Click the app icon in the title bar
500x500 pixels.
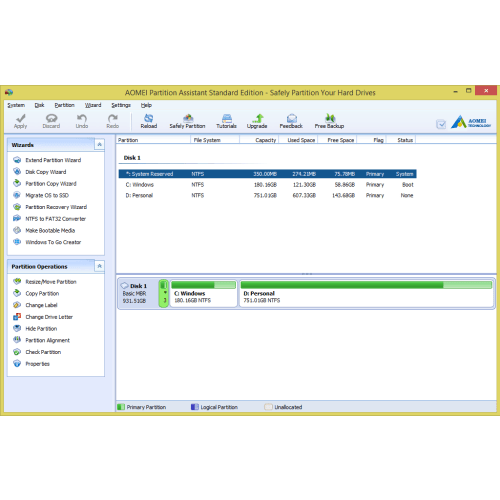(x=9, y=92)
